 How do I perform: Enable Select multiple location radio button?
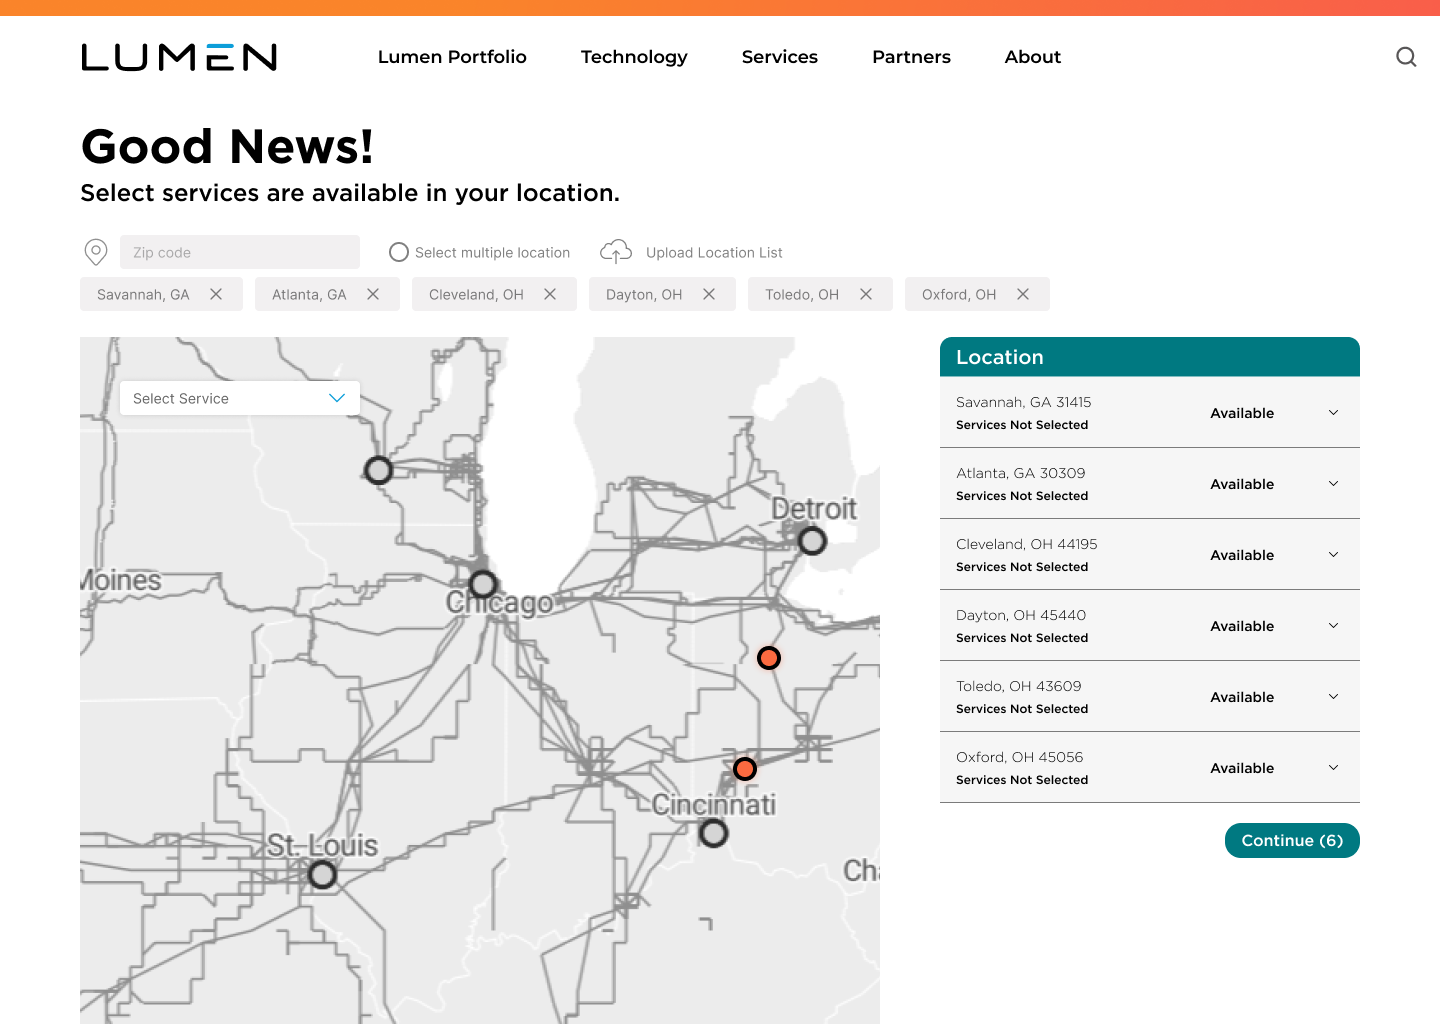pyautogui.click(x=399, y=252)
